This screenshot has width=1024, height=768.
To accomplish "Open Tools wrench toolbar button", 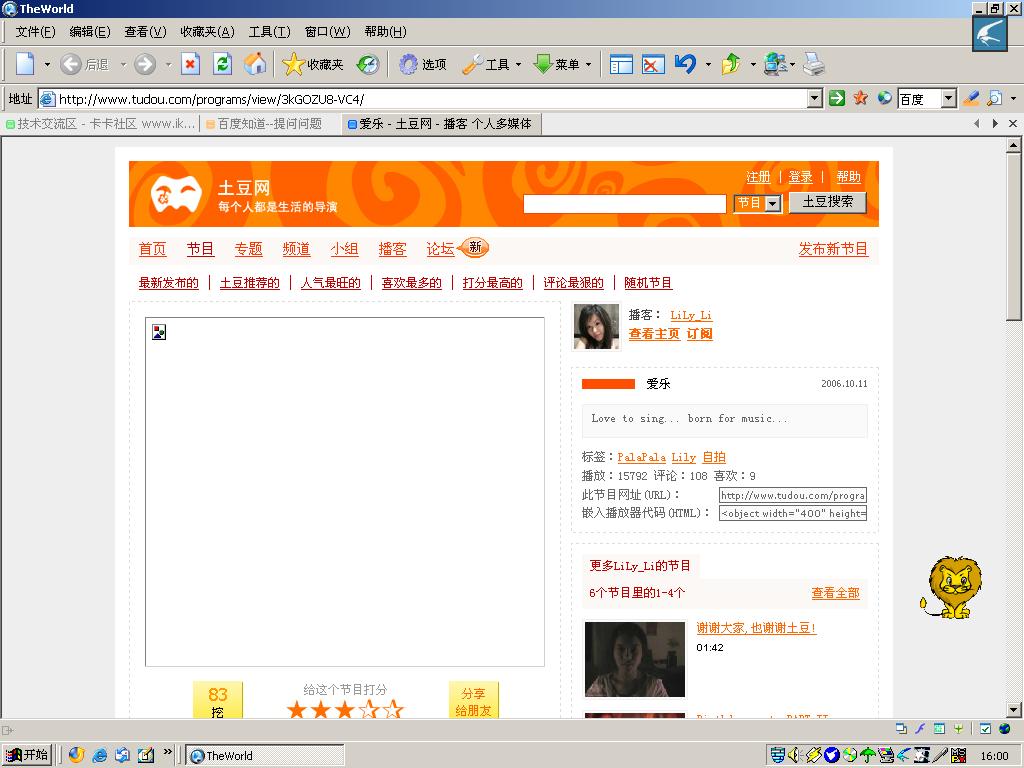I will pyautogui.click(x=486, y=64).
